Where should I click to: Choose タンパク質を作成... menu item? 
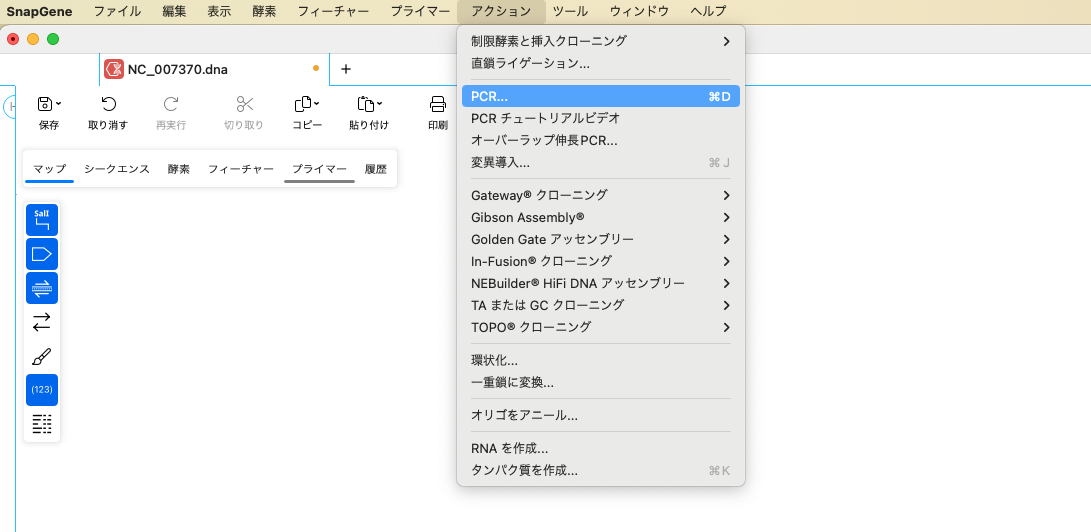pyautogui.click(x=600, y=471)
